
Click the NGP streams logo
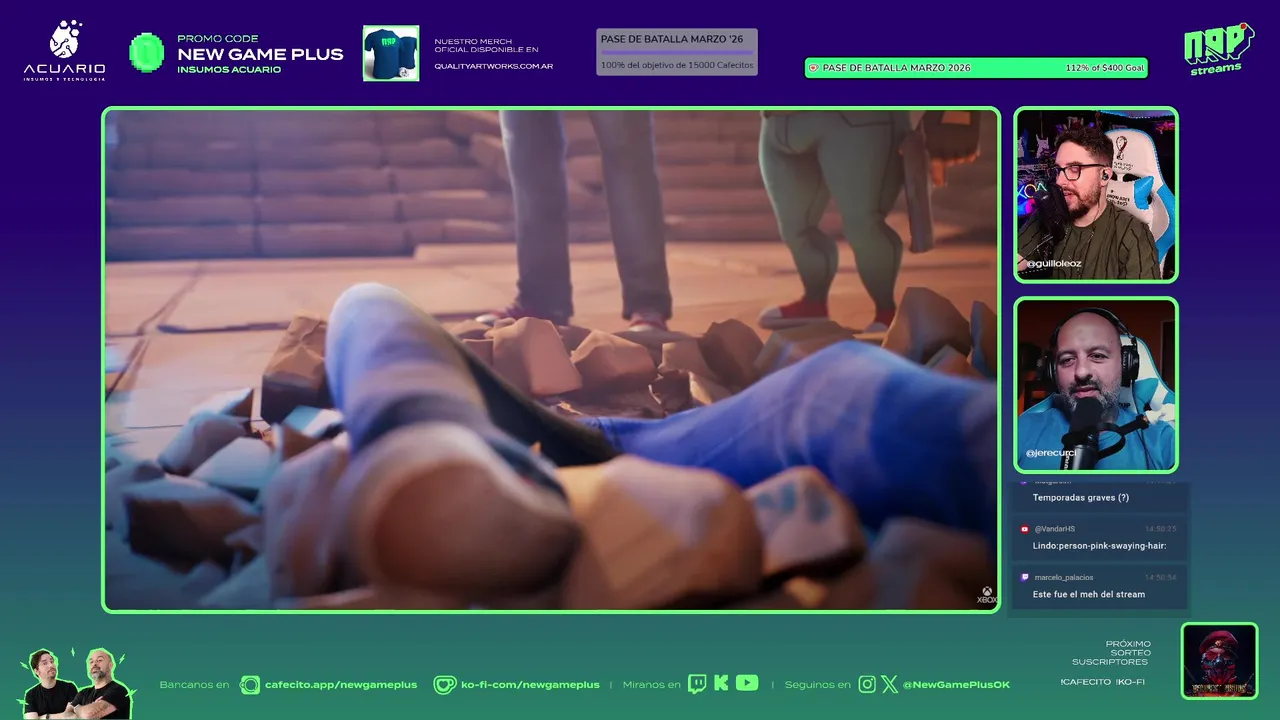pyautogui.click(x=1218, y=49)
